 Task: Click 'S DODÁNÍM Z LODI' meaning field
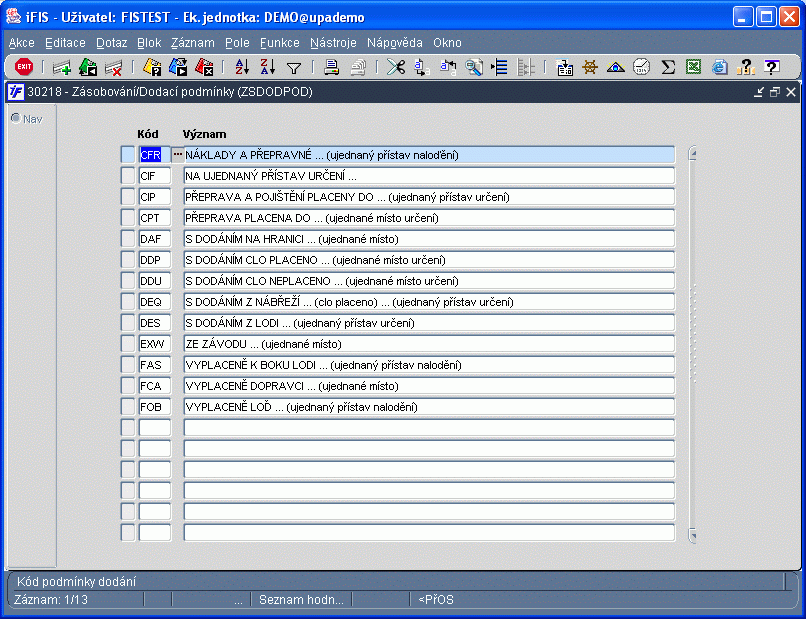(429, 323)
